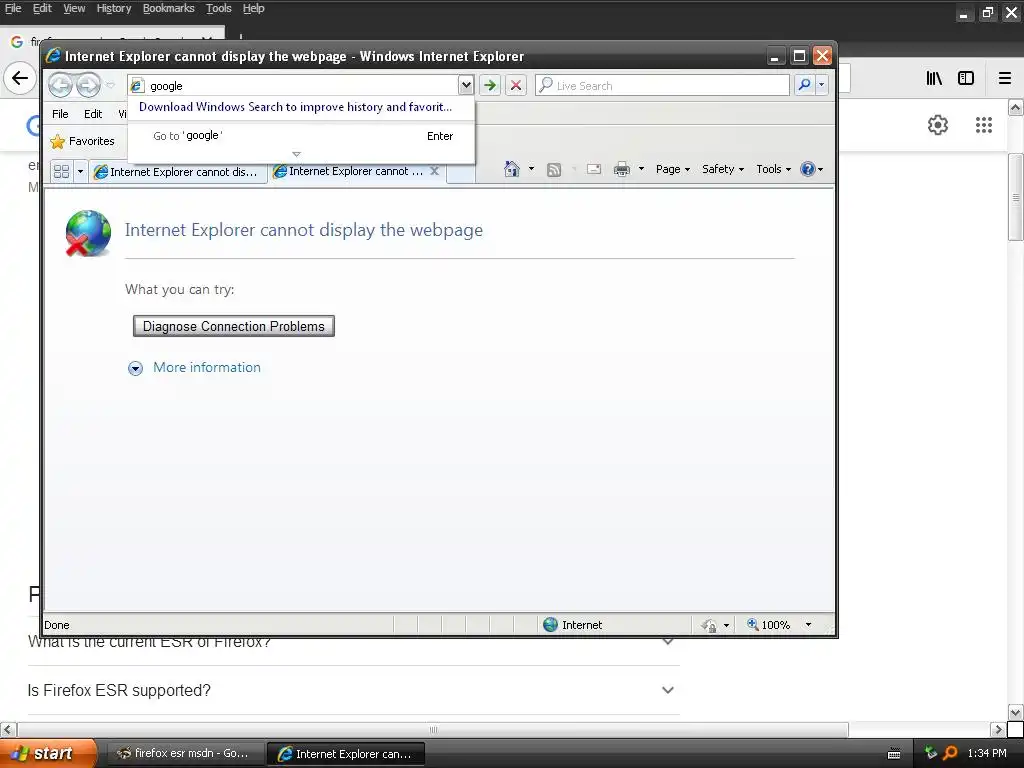Open a new blank IE tab

[461, 172]
